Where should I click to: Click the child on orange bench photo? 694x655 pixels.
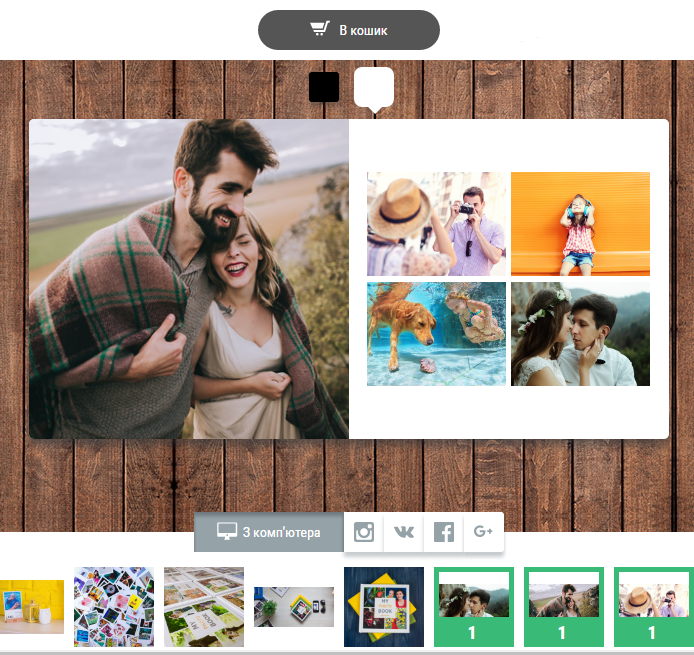pyautogui.click(x=580, y=224)
